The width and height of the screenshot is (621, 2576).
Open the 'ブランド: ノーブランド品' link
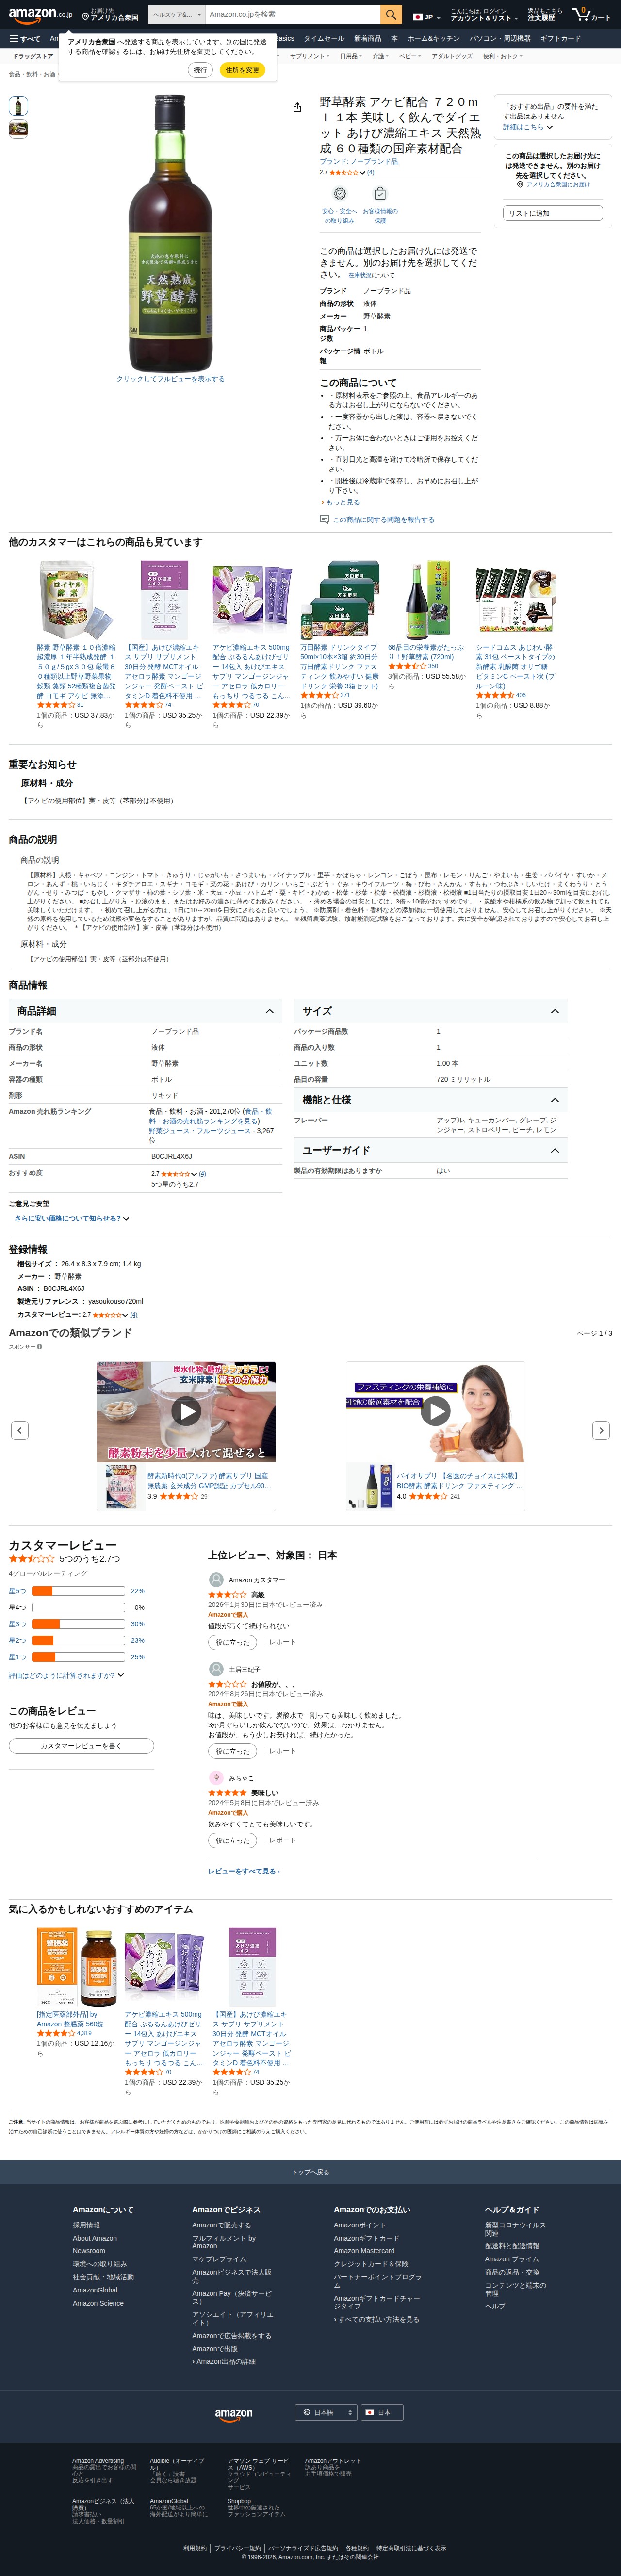point(359,161)
